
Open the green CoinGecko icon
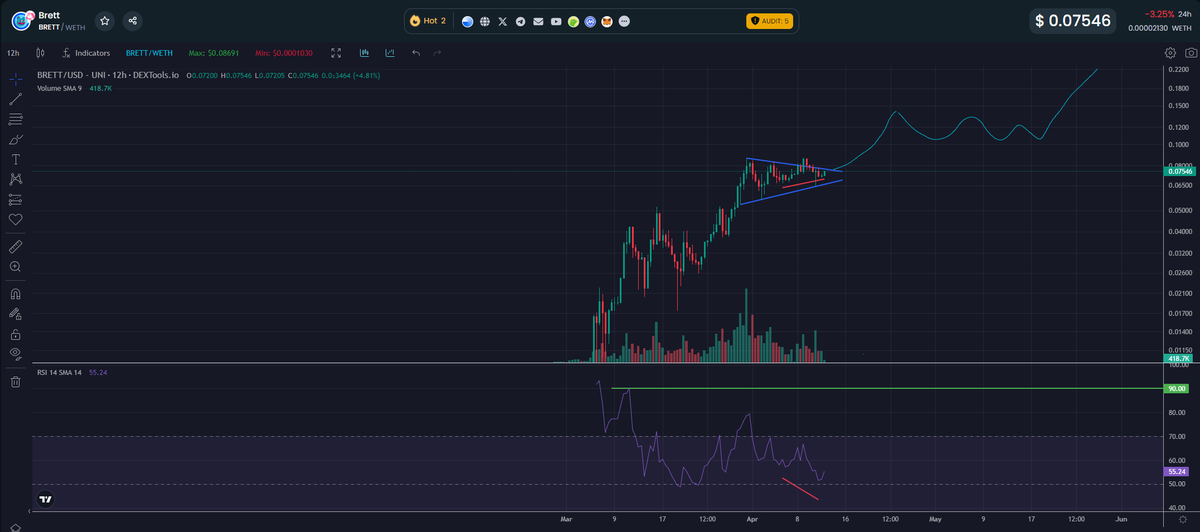click(573, 21)
